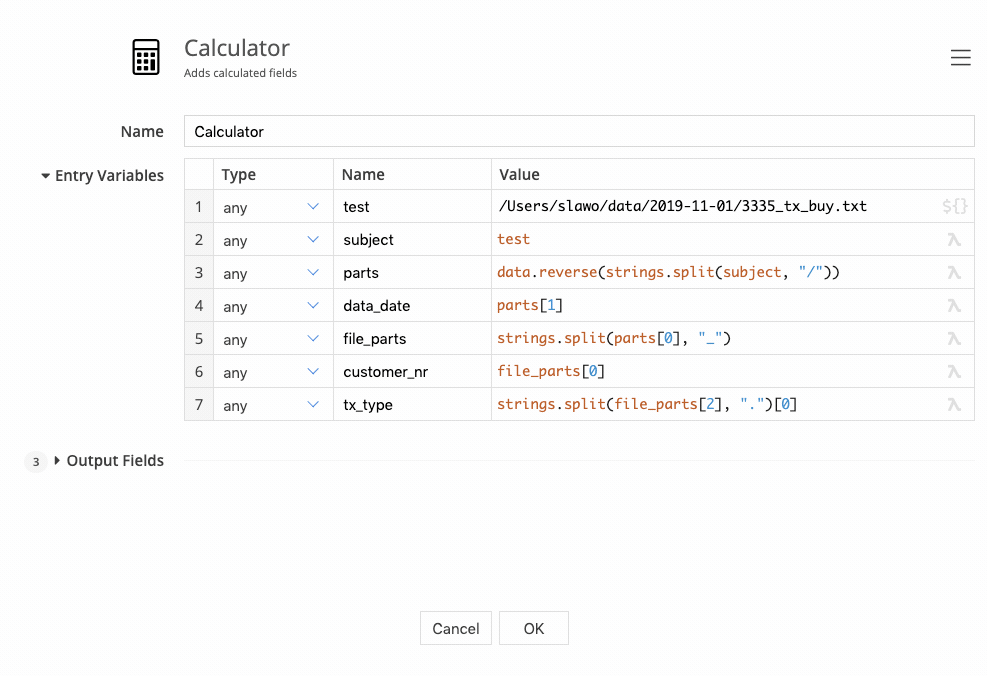This screenshot has height=676, width=987.
Task: Edit the data.reverse expression for parts
Action: (x=668, y=272)
